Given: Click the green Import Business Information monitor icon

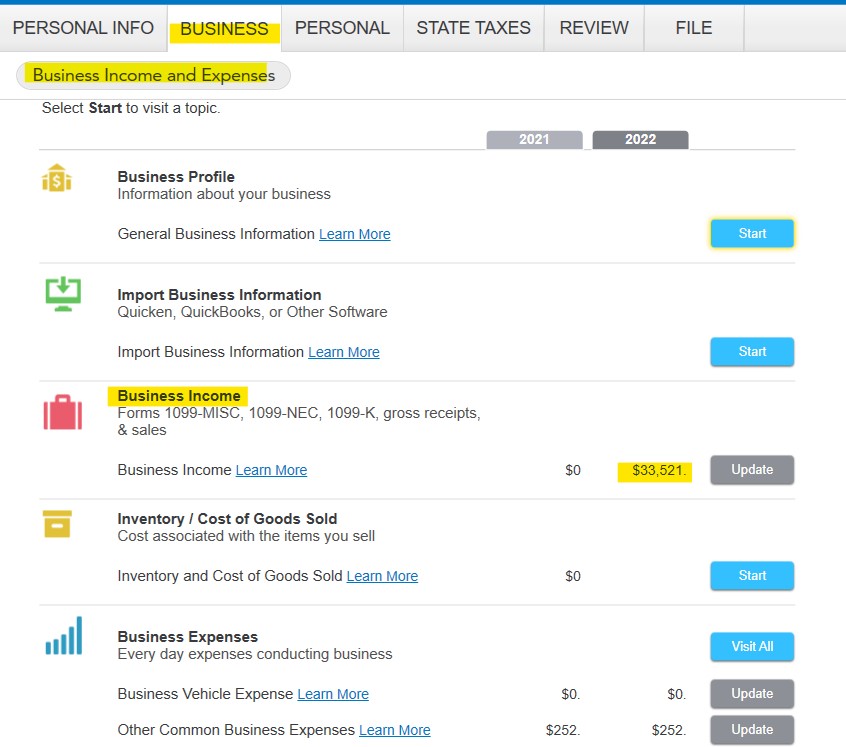Looking at the screenshot, I should pos(63,293).
